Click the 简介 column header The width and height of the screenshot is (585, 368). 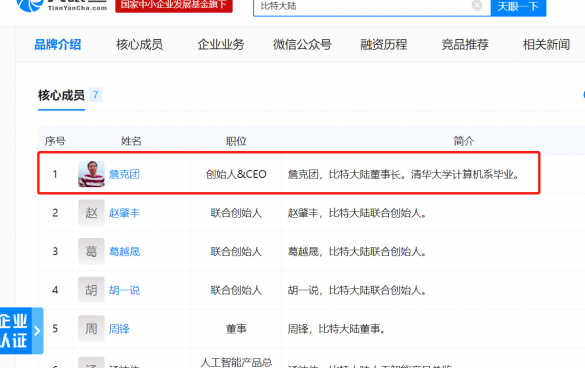click(x=464, y=141)
